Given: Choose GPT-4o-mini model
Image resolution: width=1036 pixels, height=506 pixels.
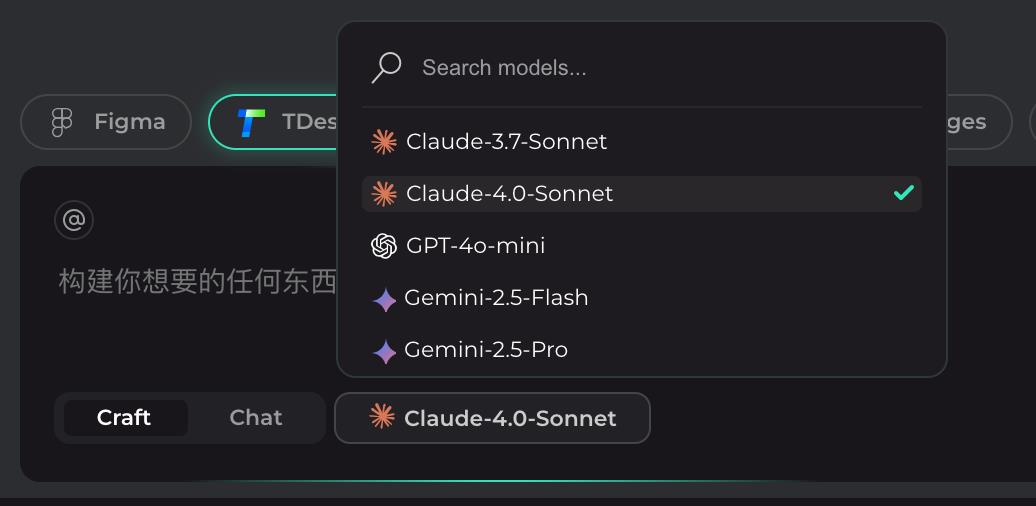Looking at the screenshot, I should [x=642, y=246].
